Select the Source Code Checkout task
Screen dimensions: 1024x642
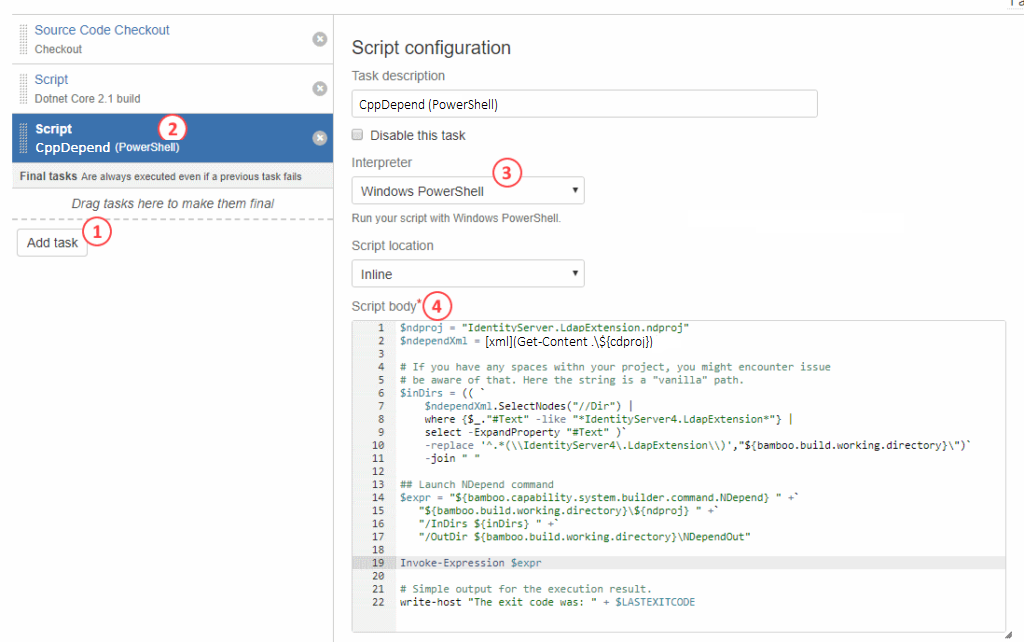click(102, 30)
